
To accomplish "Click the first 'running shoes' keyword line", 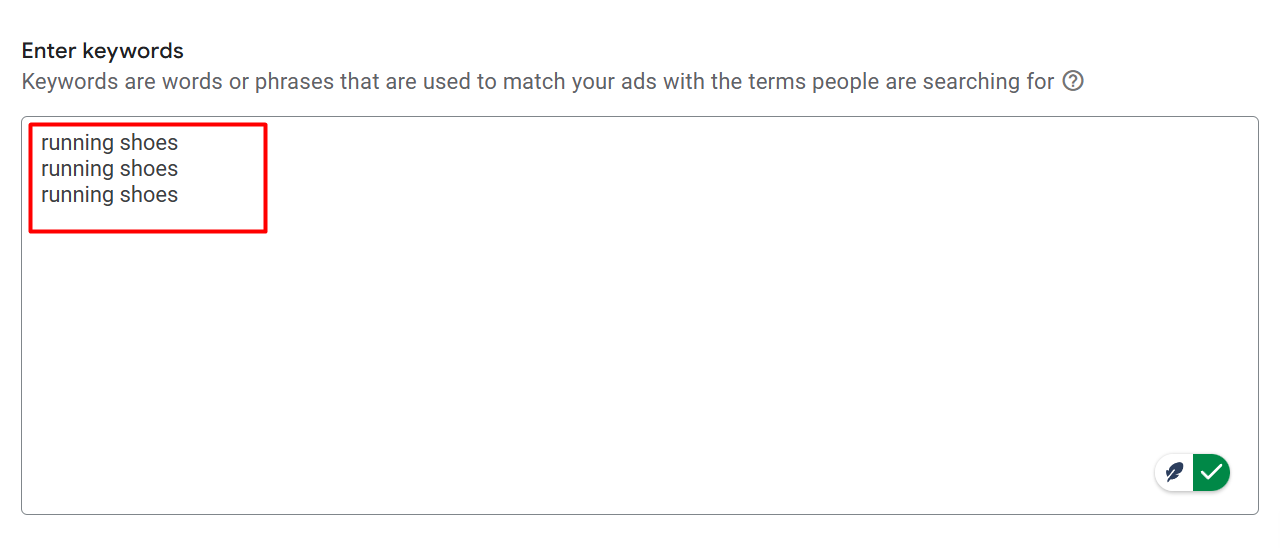I will pyautogui.click(x=109, y=143).
